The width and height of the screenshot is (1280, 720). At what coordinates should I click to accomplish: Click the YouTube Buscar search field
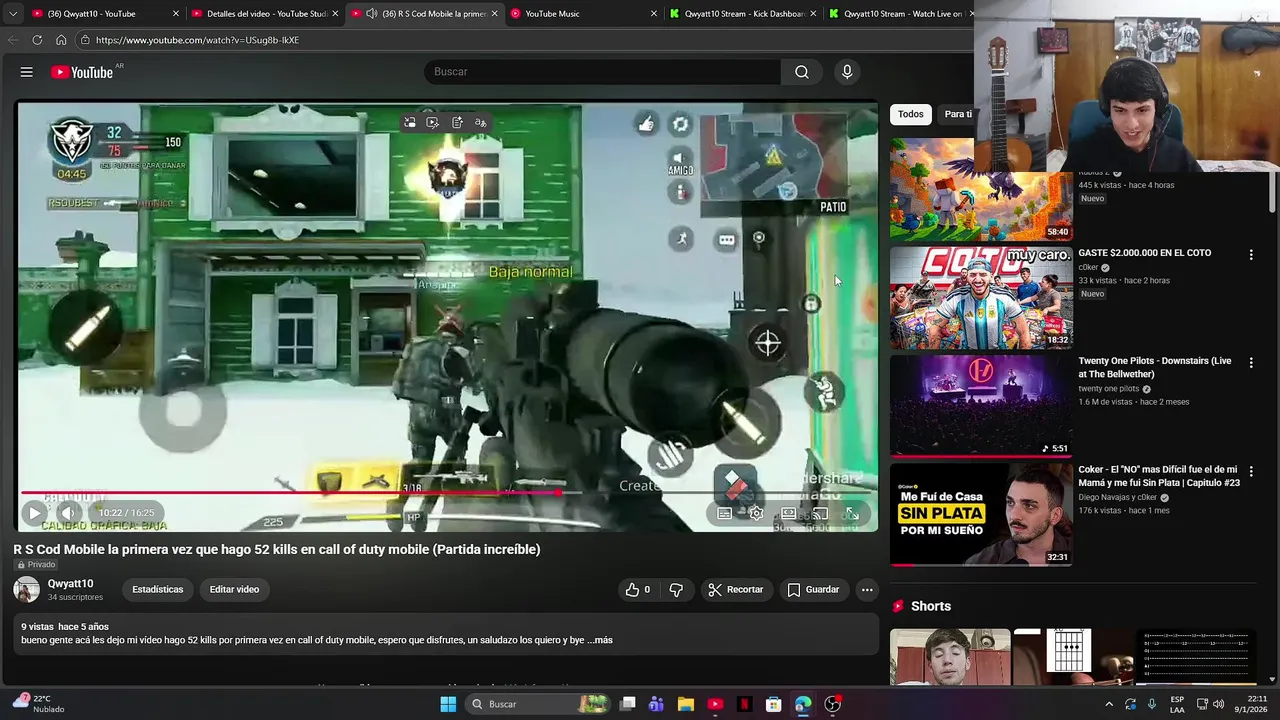(603, 72)
